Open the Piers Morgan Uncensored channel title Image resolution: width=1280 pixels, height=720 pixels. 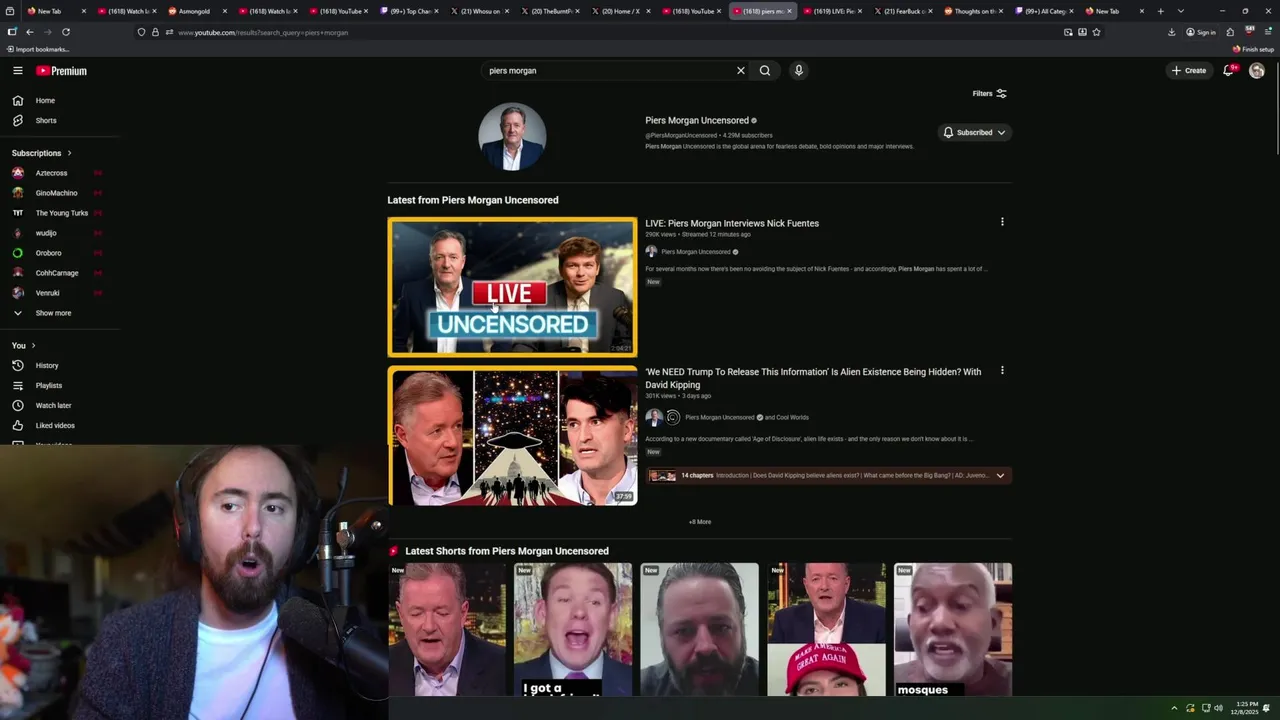(697, 120)
